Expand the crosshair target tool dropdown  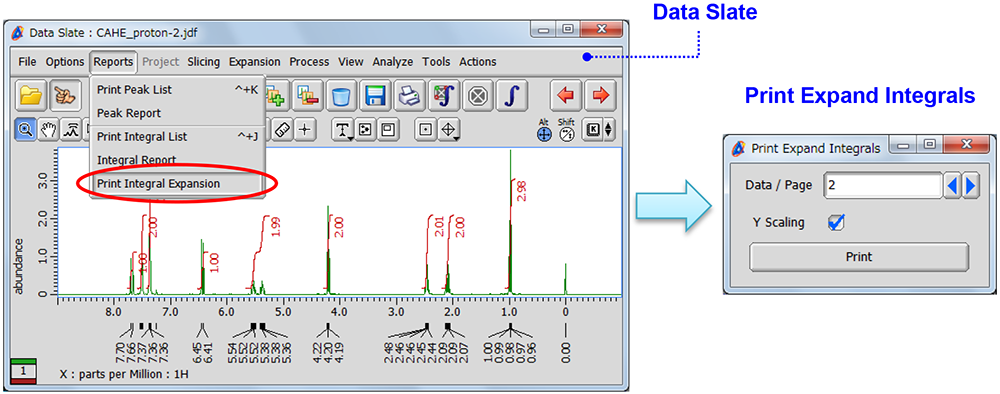(450, 129)
